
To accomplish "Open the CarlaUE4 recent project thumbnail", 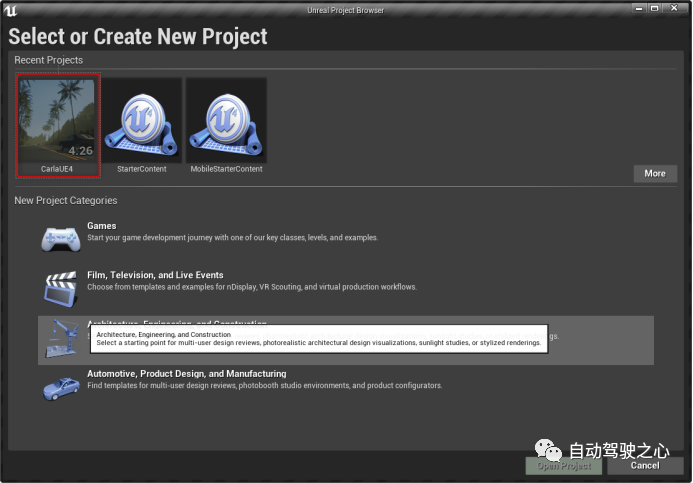I will (57, 121).
